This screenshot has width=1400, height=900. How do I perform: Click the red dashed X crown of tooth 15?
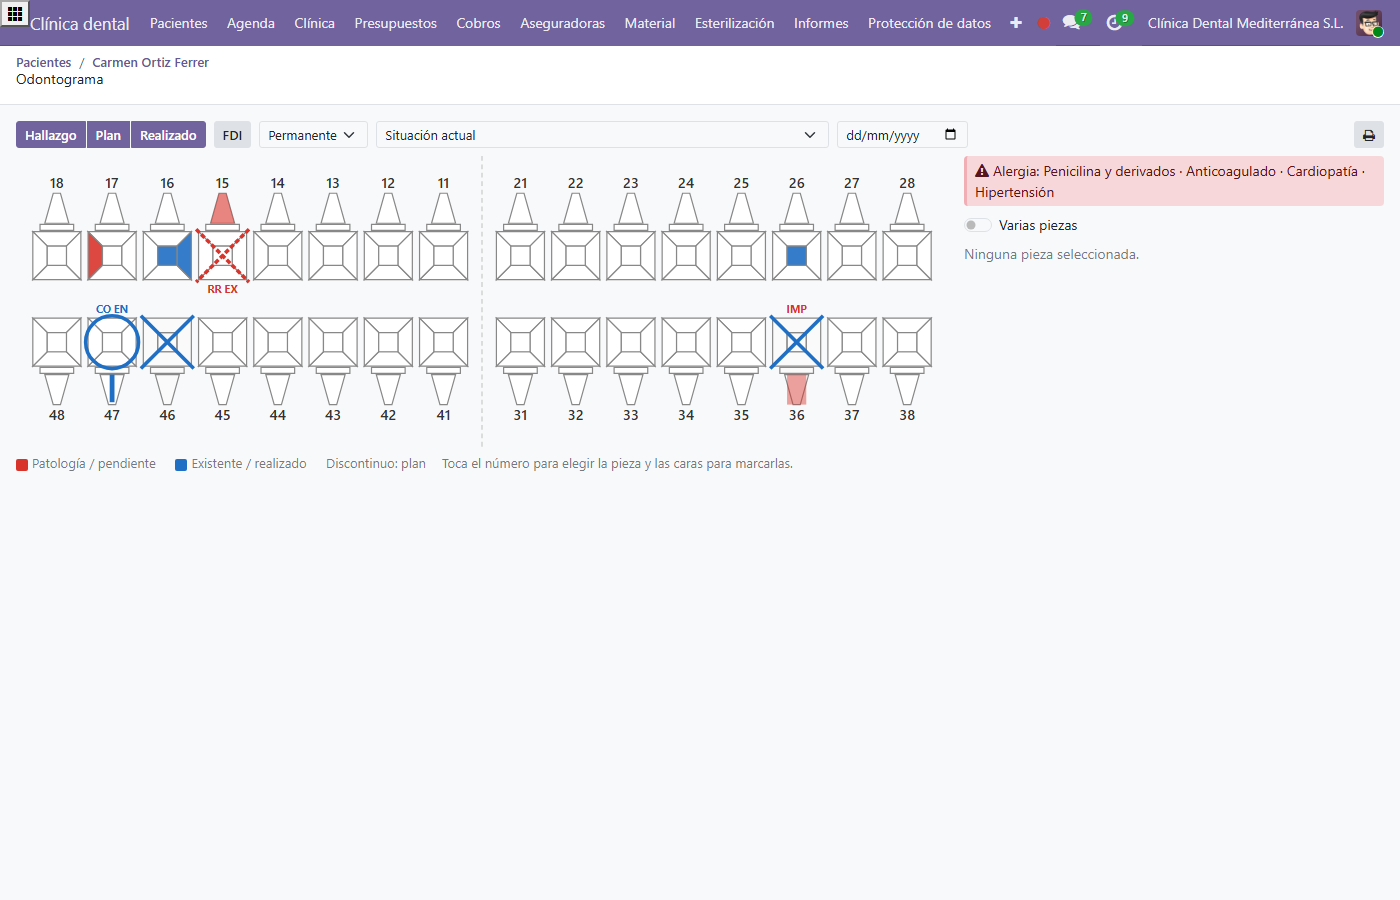222,256
